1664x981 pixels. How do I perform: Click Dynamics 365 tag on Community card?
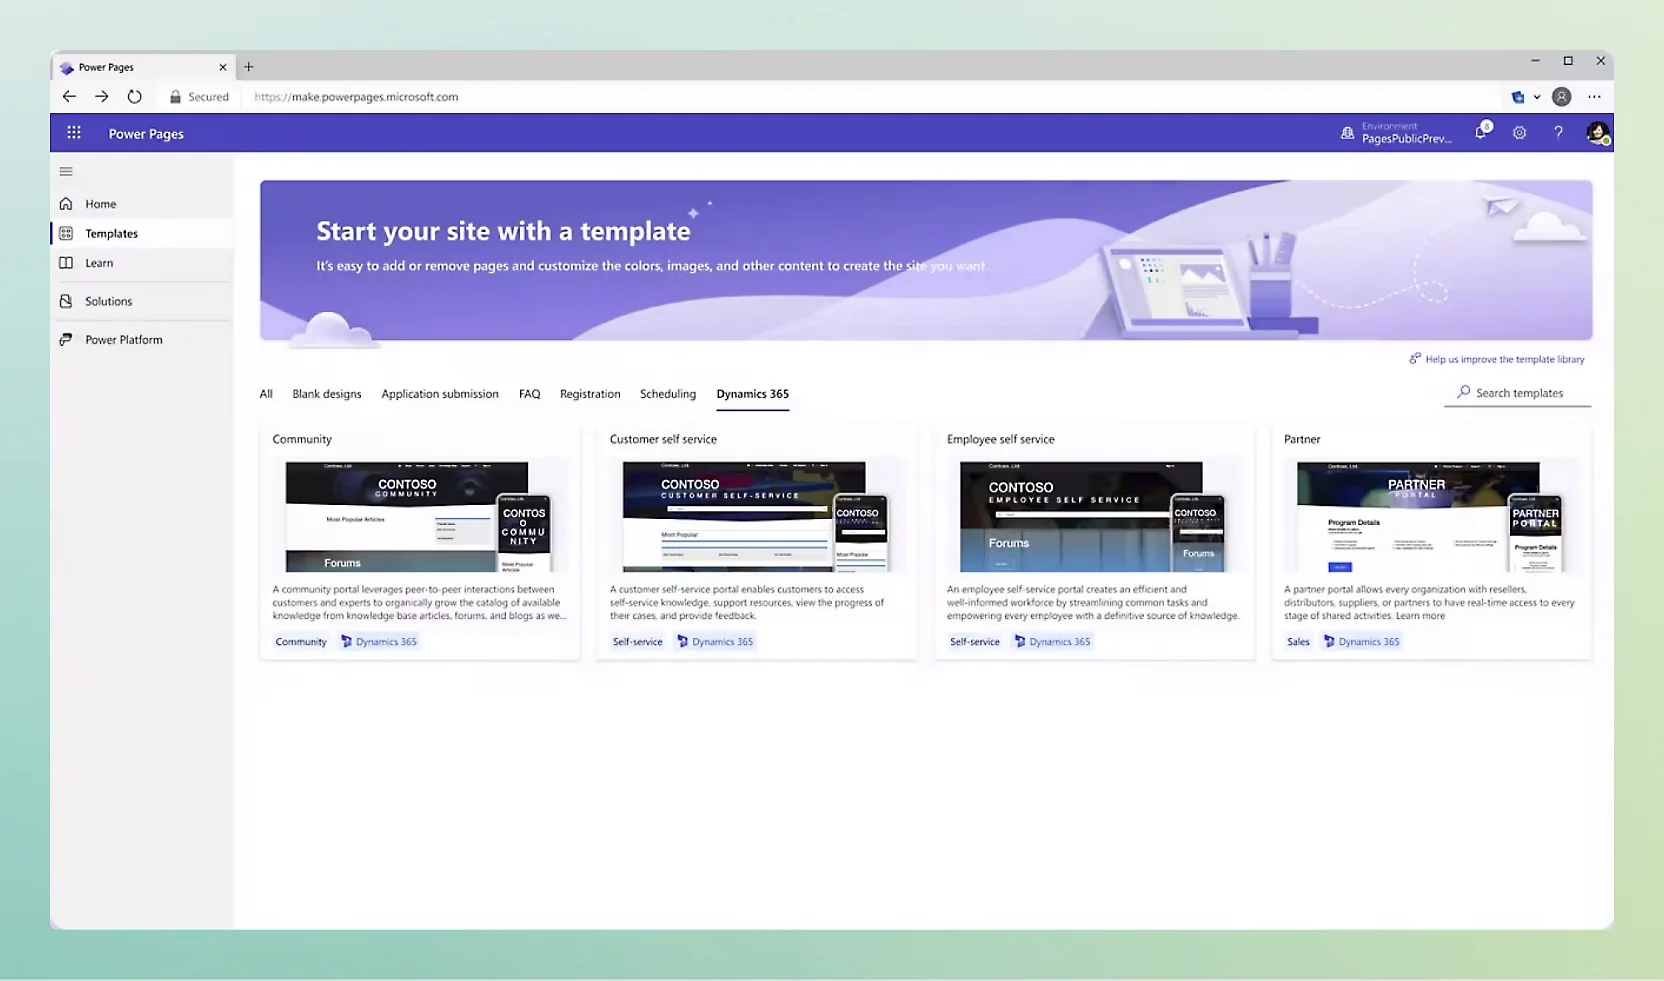click(x=379, y=642)
